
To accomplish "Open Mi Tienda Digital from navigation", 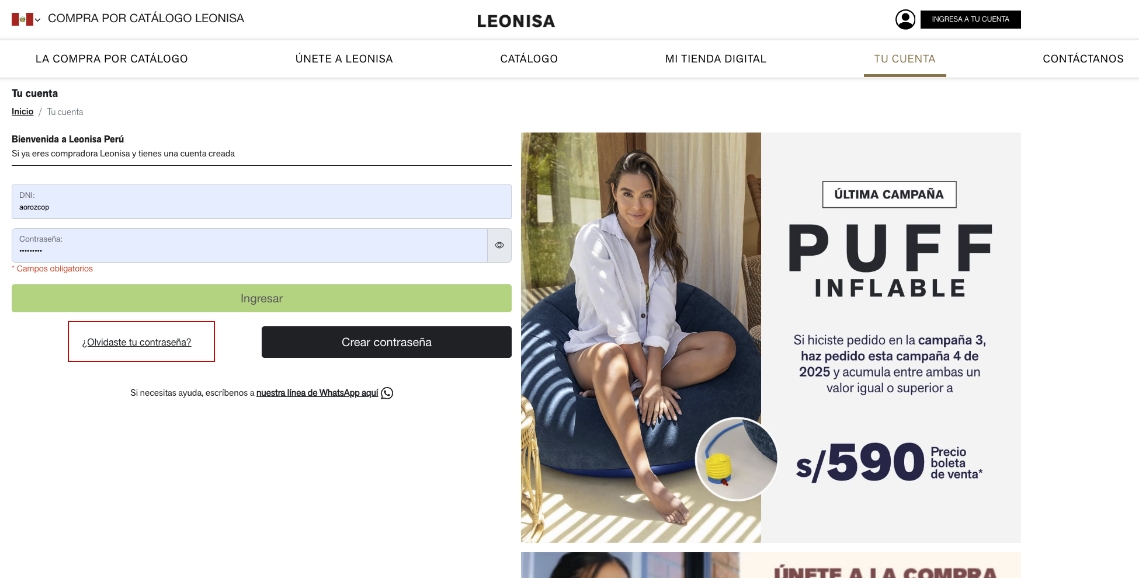I will point(716,59).
